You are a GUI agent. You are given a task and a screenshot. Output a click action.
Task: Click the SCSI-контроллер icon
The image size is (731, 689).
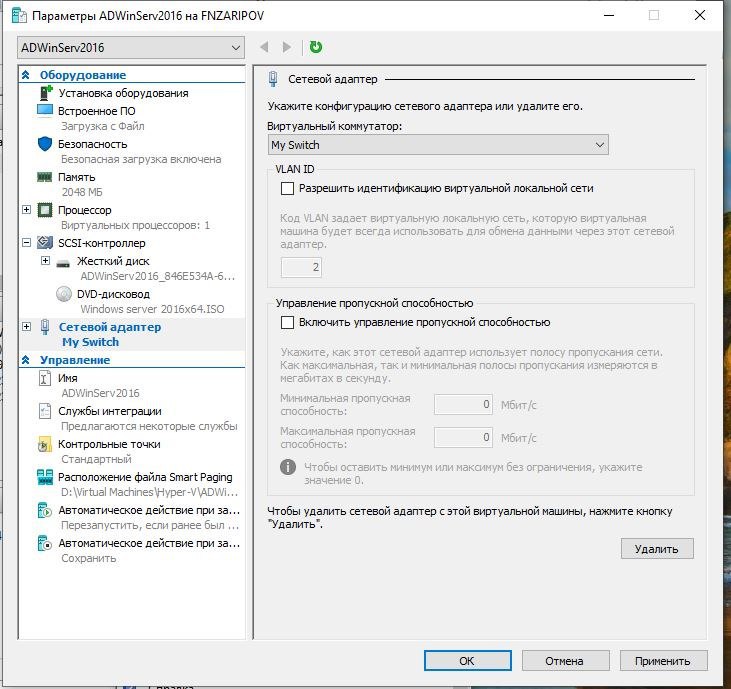[45, 243]
